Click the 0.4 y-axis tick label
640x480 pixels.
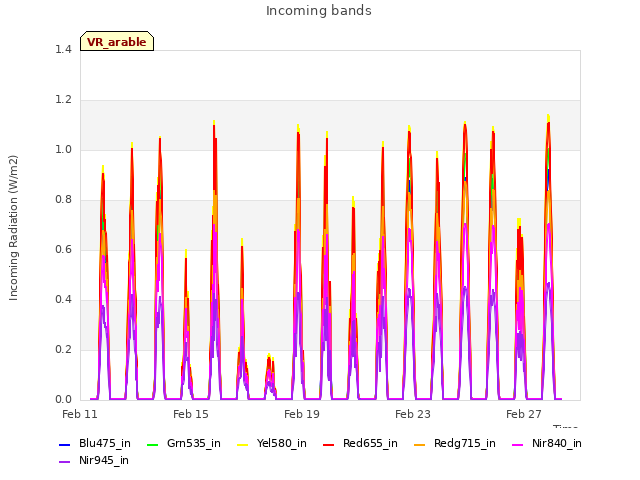pos(63,300)
